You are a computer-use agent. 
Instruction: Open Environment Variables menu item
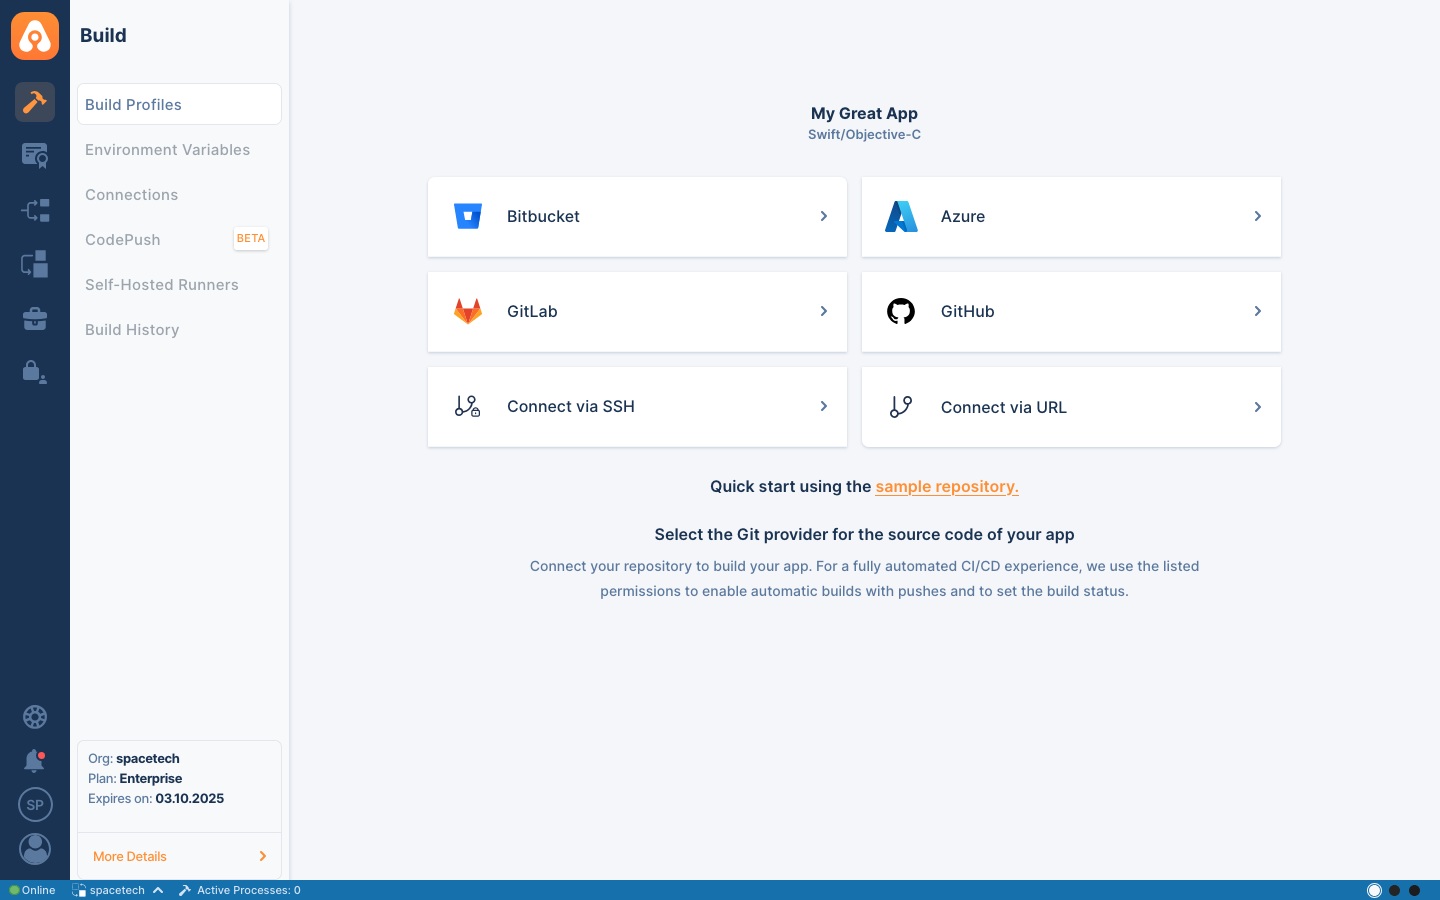167,150
